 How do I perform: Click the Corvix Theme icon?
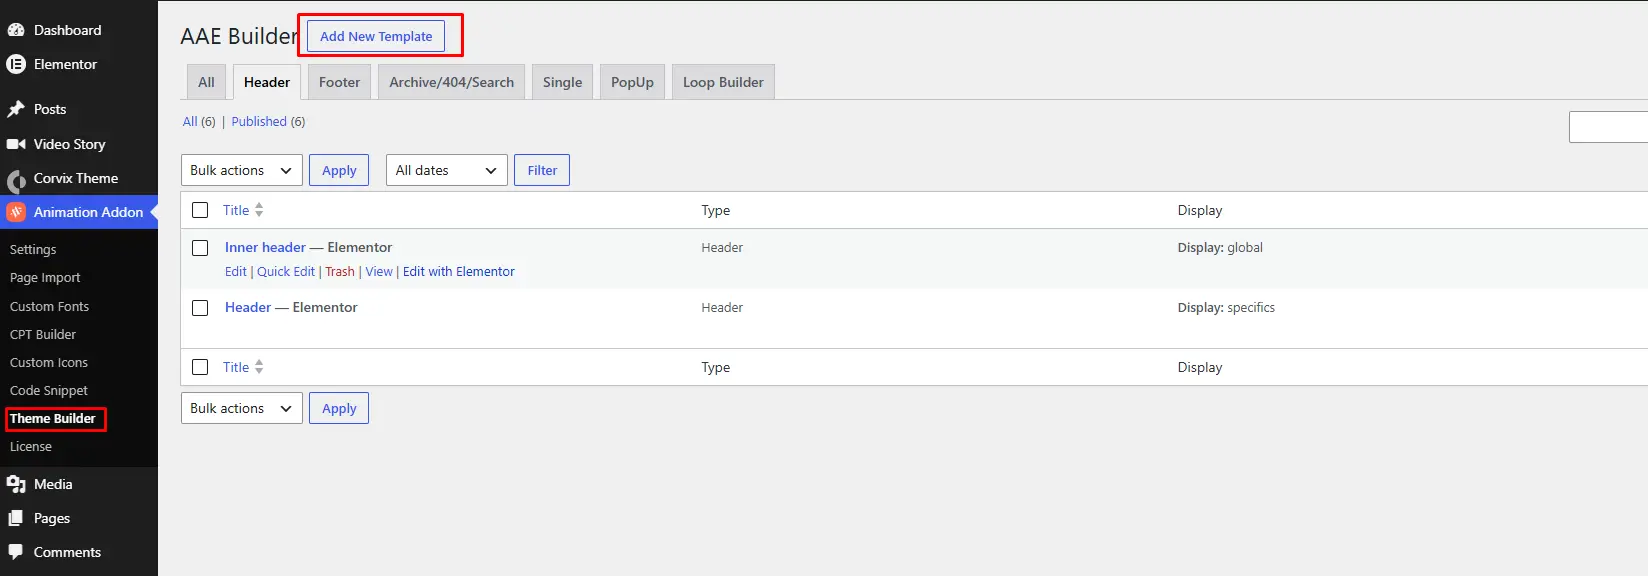click(16, 180)
